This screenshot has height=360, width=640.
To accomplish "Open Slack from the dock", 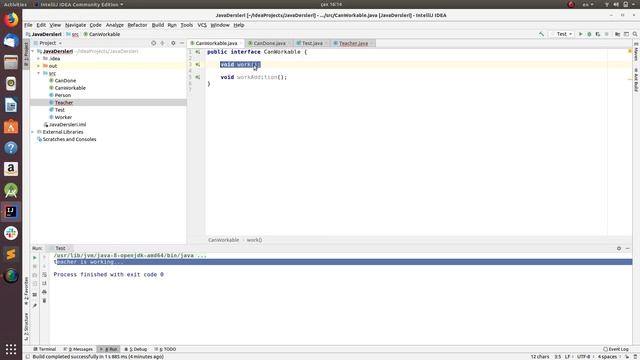I will point(11,233).
